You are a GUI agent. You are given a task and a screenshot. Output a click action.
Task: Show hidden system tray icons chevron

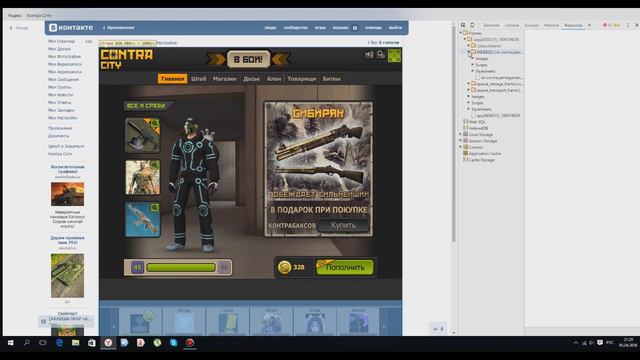click(x=576, y=343)
